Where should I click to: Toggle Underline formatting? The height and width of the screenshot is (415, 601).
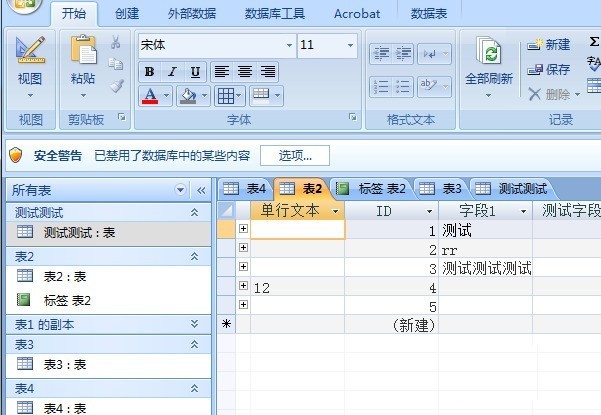coord(195,72)
